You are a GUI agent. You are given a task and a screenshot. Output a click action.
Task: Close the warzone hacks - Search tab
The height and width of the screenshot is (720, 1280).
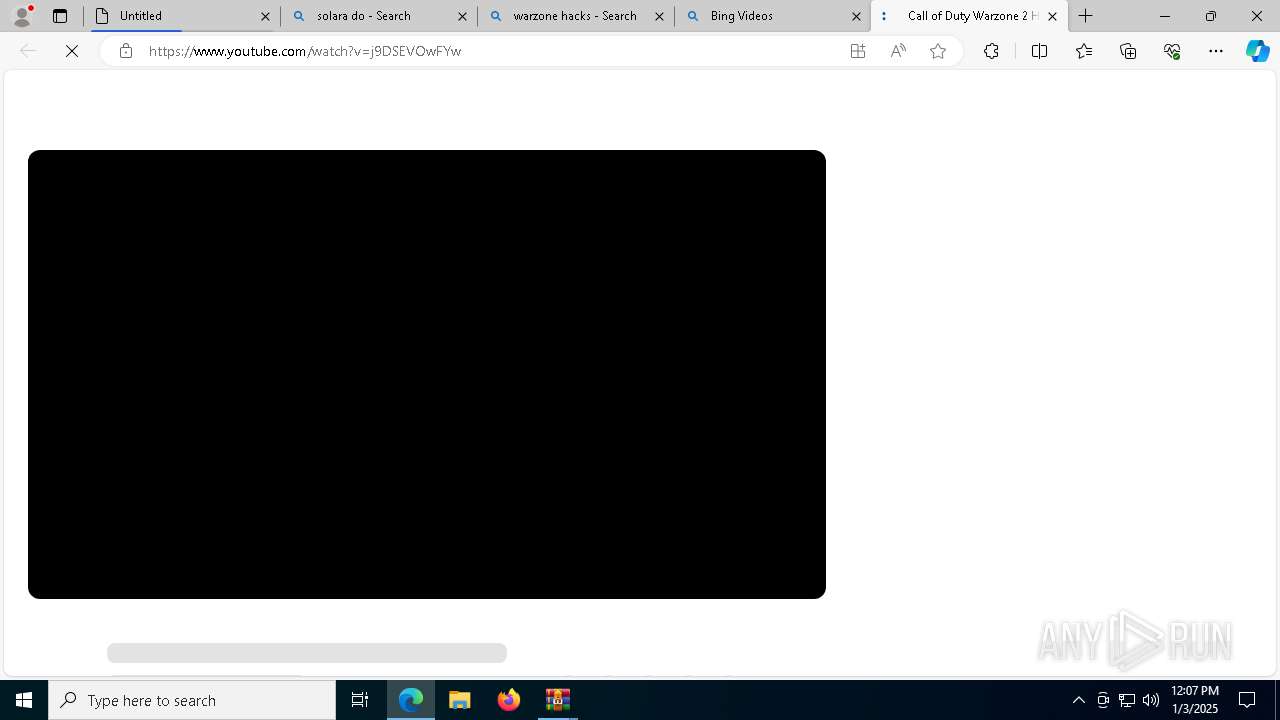tap(659, 16)
